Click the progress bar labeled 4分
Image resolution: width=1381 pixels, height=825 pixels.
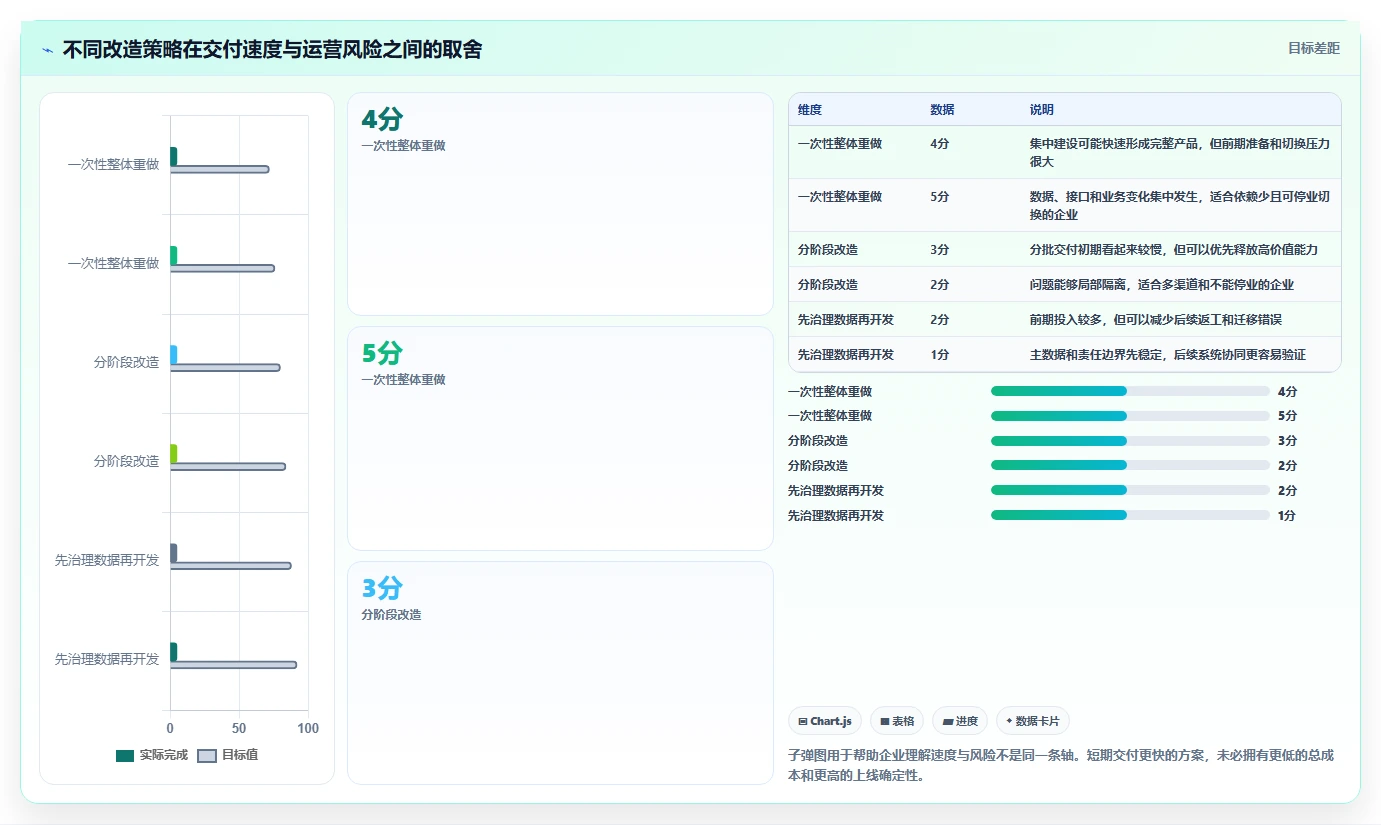pos(1130,391)
